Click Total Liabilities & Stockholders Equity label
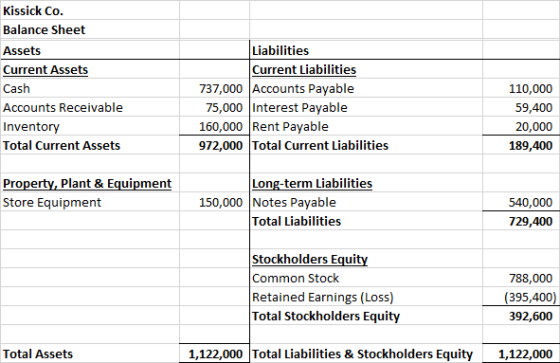Viewport: 560px width, 363px height. 362,354
